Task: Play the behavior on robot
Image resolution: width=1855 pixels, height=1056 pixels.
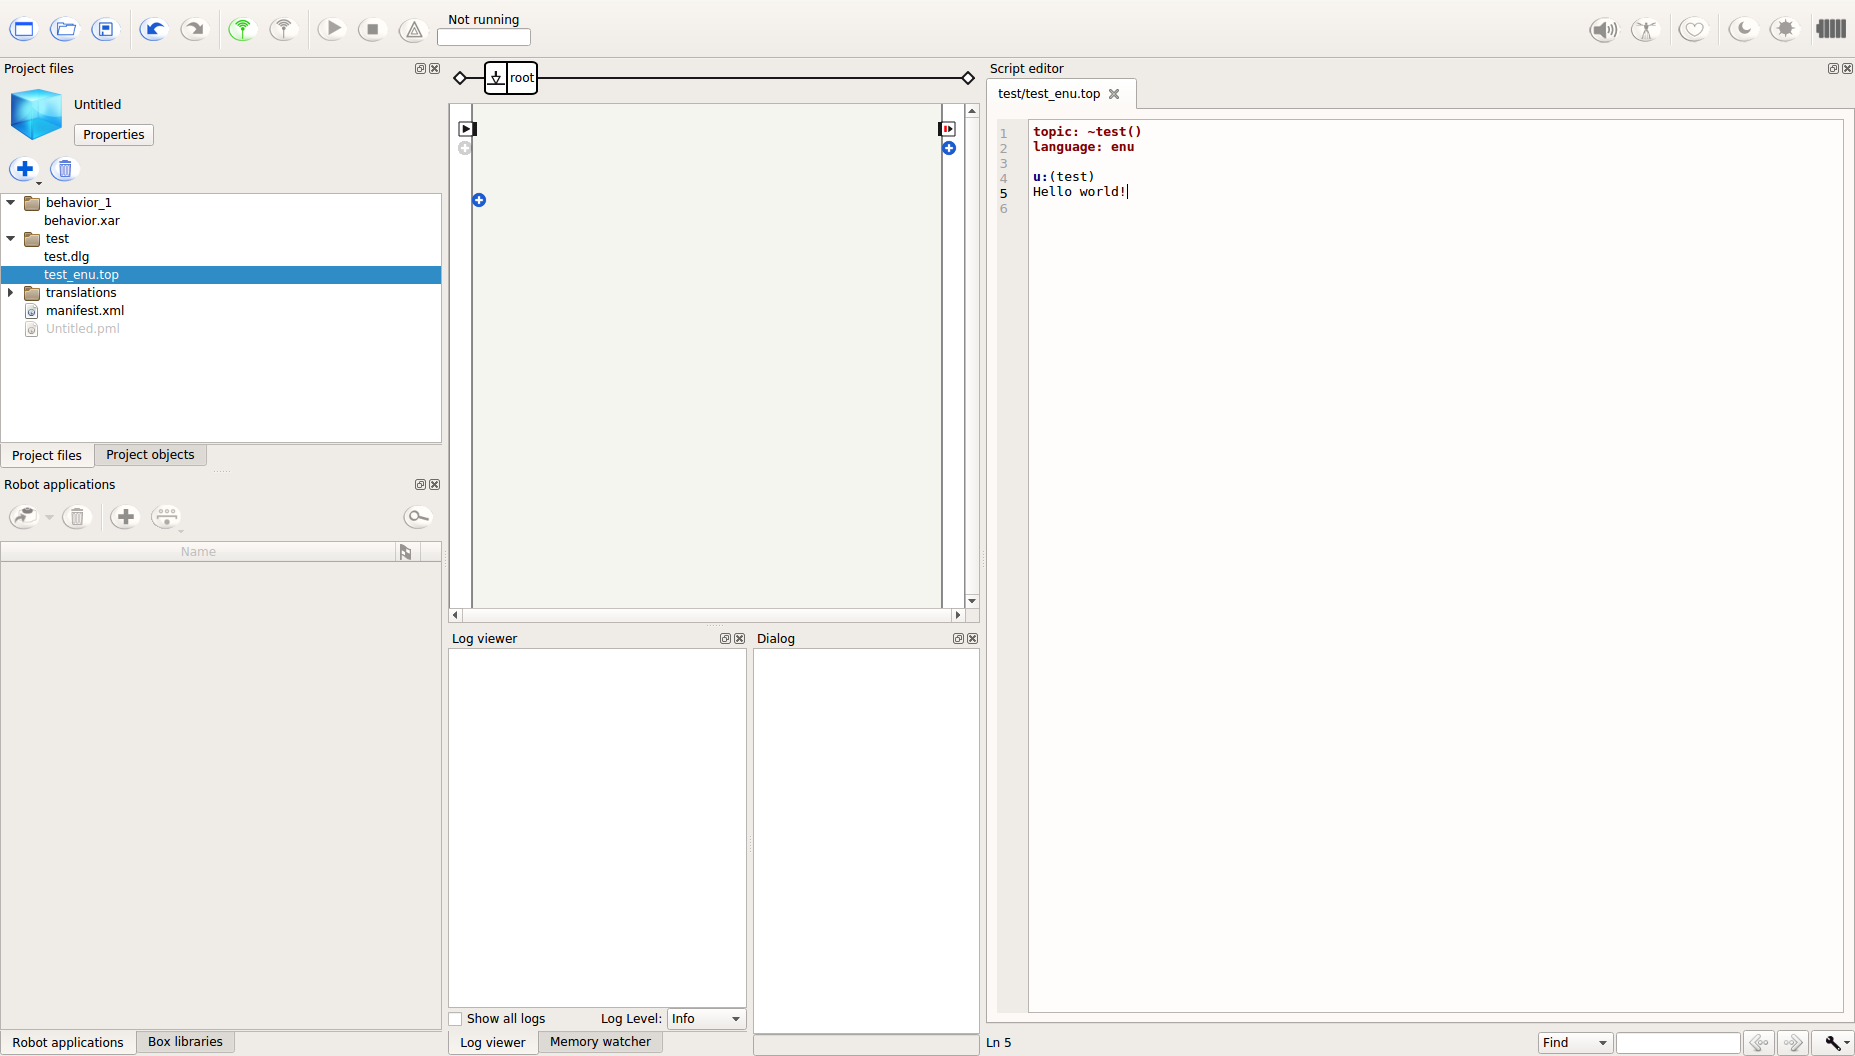Action: point(332,29)
